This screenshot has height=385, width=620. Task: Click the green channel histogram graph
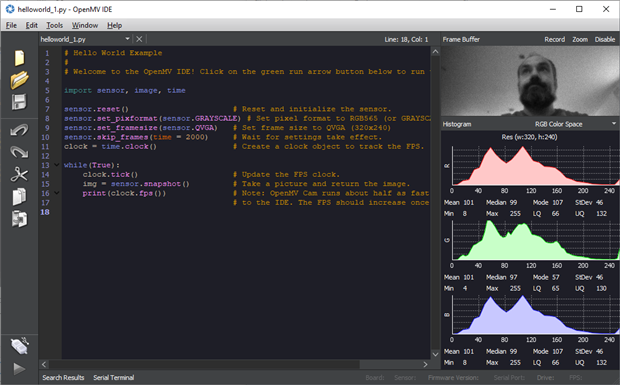536,240
